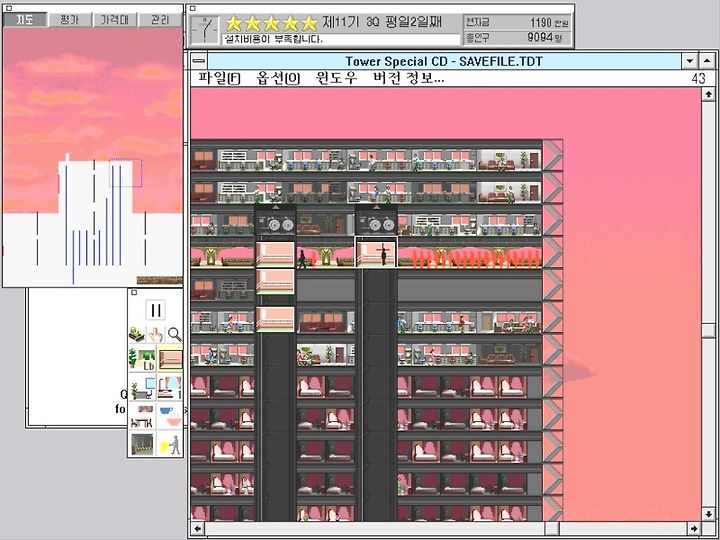This screenshot has height=540, width=720.
Task: Open the 파일(F) menu
Action: click(219, 78)
